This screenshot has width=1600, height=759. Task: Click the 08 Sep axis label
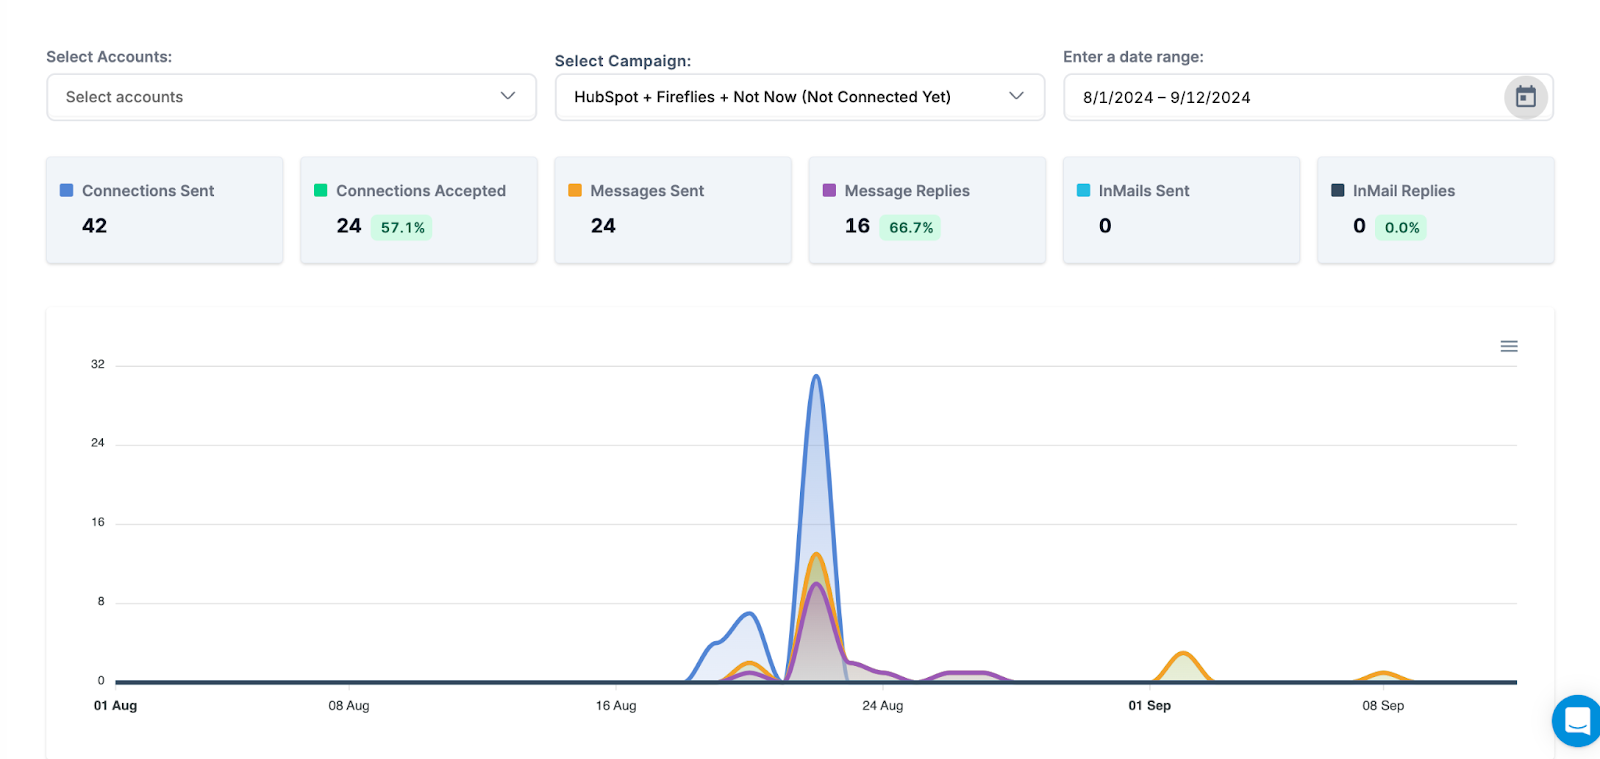tap(1383, 706)
